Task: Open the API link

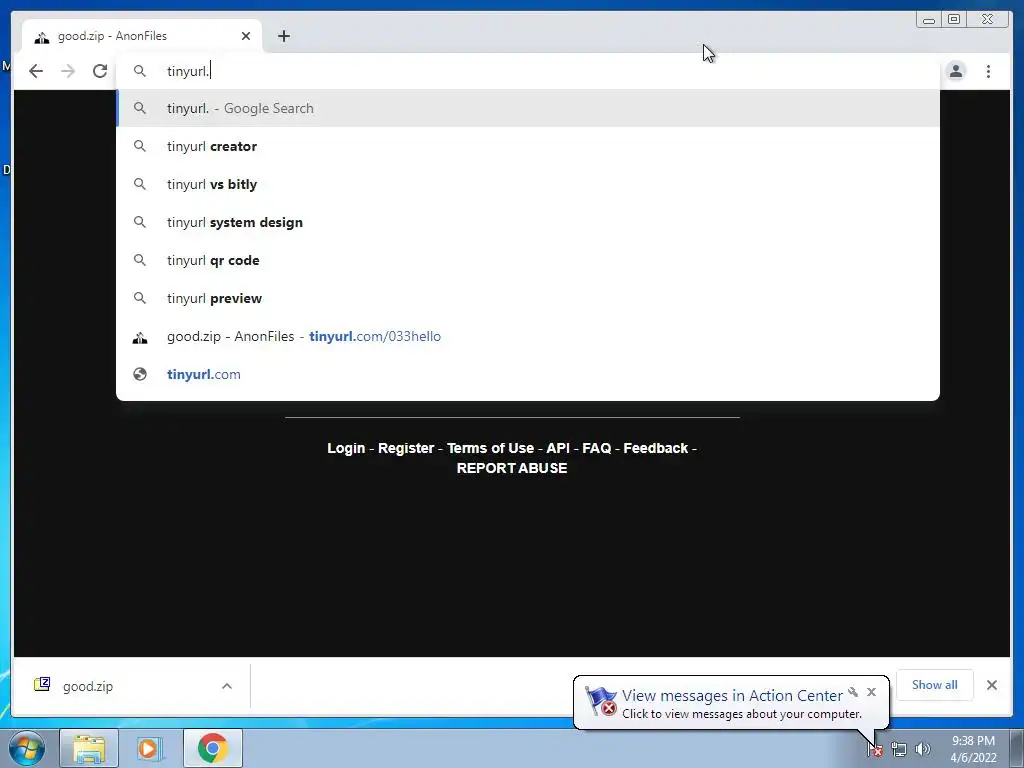Action: (558, 448)
